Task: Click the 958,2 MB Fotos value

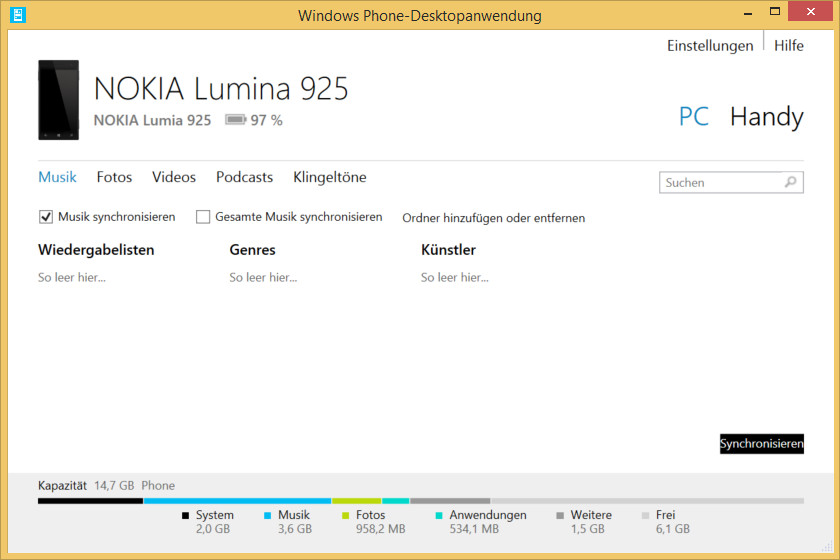Action: (x=380, y=529)
